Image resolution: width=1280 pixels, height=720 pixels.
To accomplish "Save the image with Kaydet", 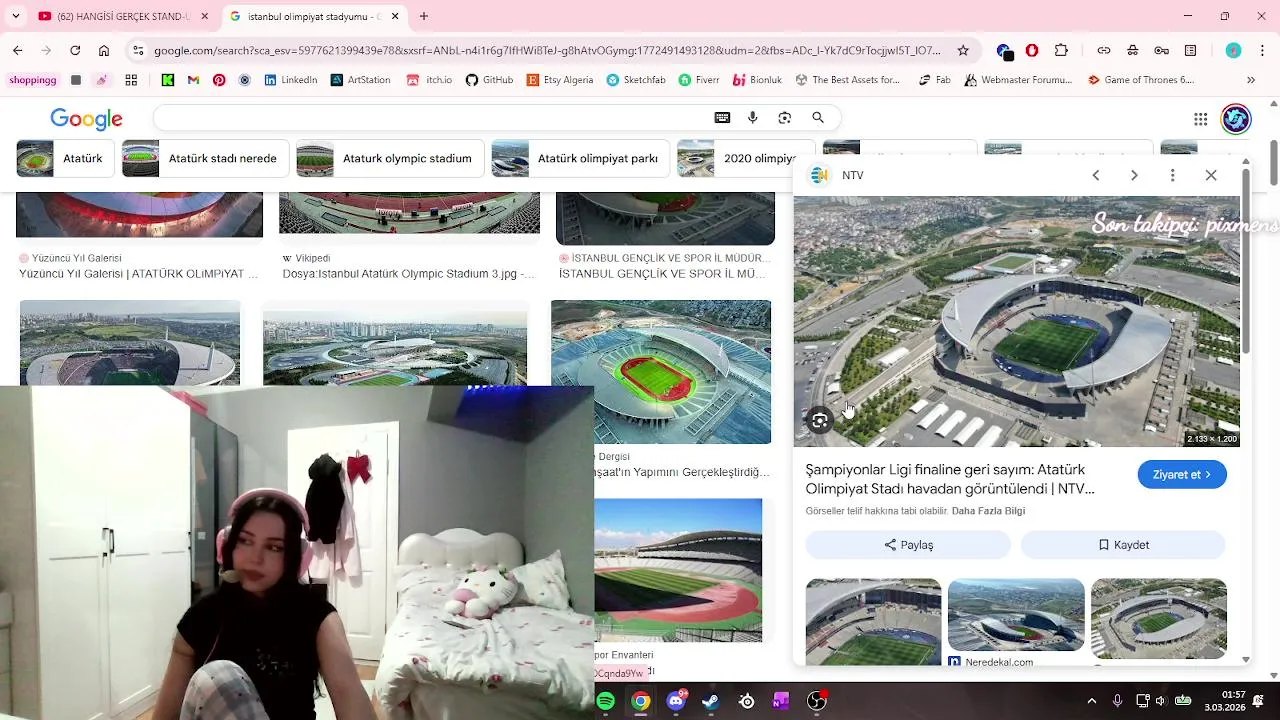I will [x=1123, y=545].
